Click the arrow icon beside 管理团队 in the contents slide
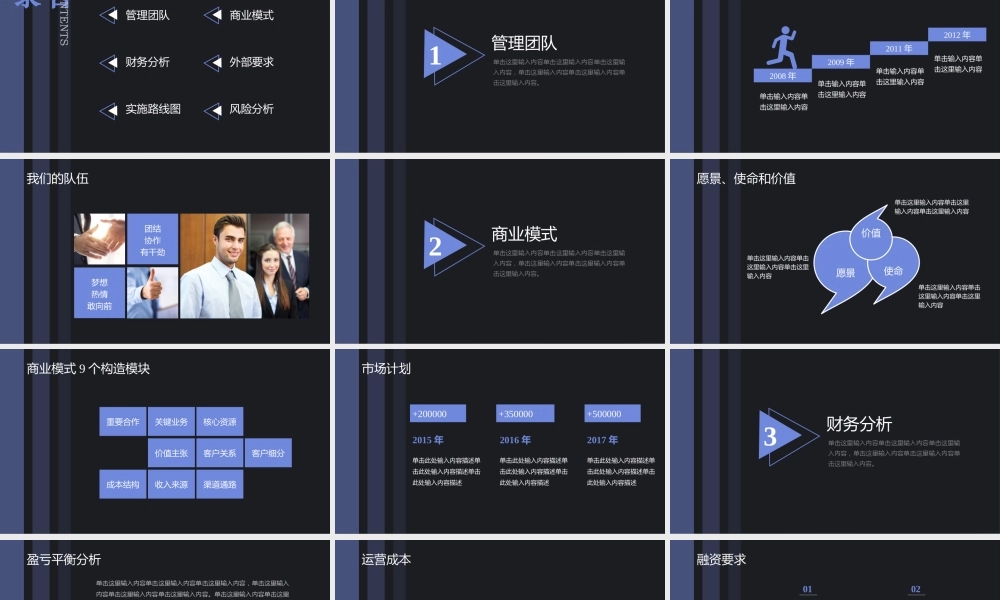 tap(109, 15)
